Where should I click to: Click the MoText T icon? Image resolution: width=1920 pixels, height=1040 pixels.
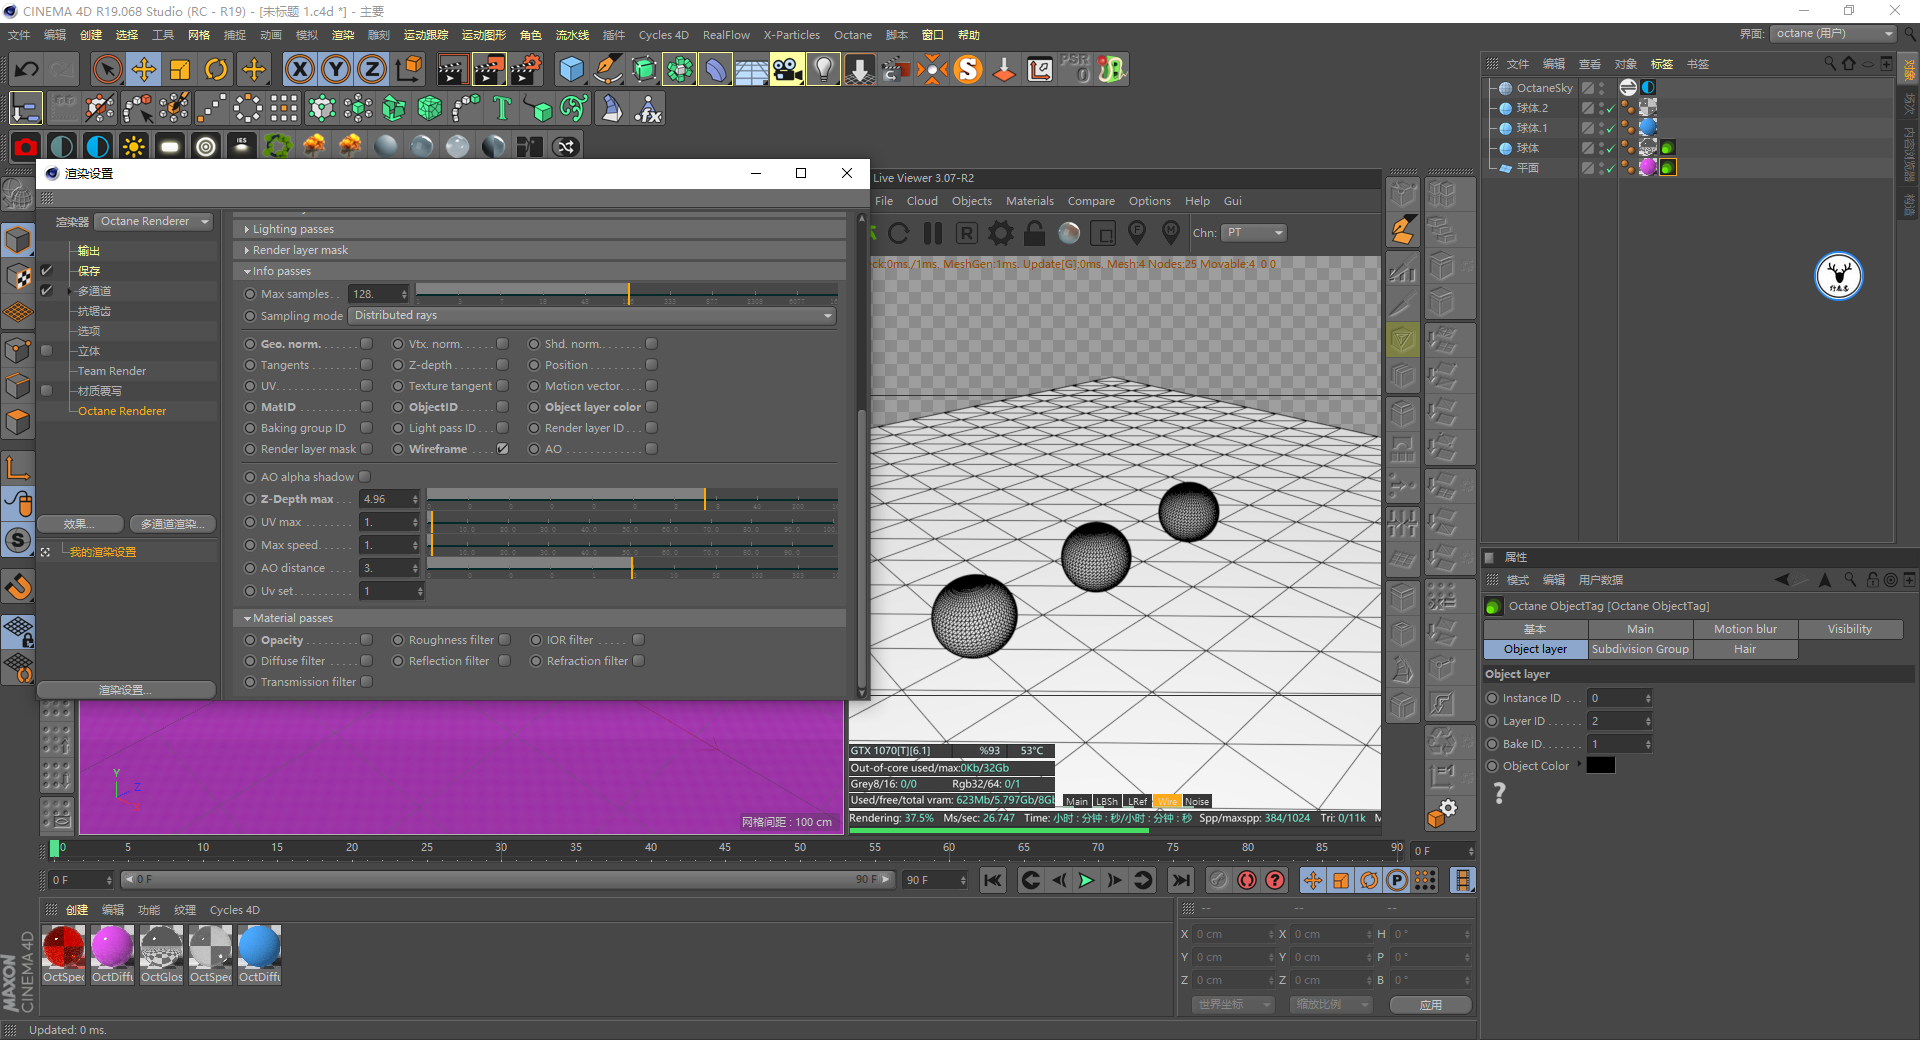(x=502, y=108)
